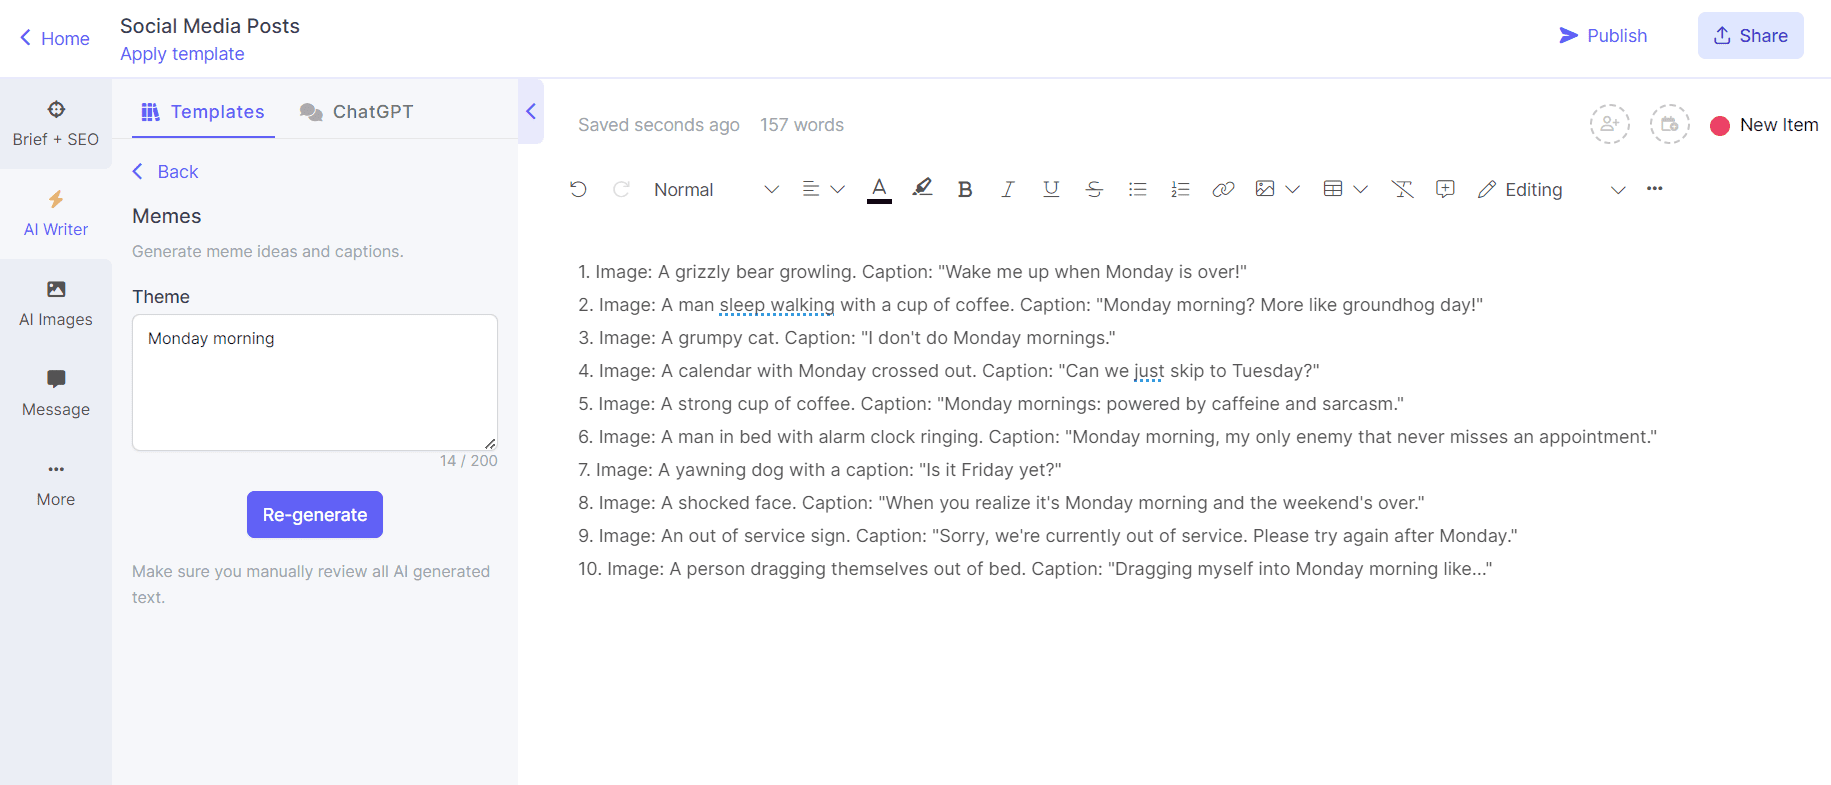Open the AI Writer panel
1831x785 pixels.
[56, 214]
